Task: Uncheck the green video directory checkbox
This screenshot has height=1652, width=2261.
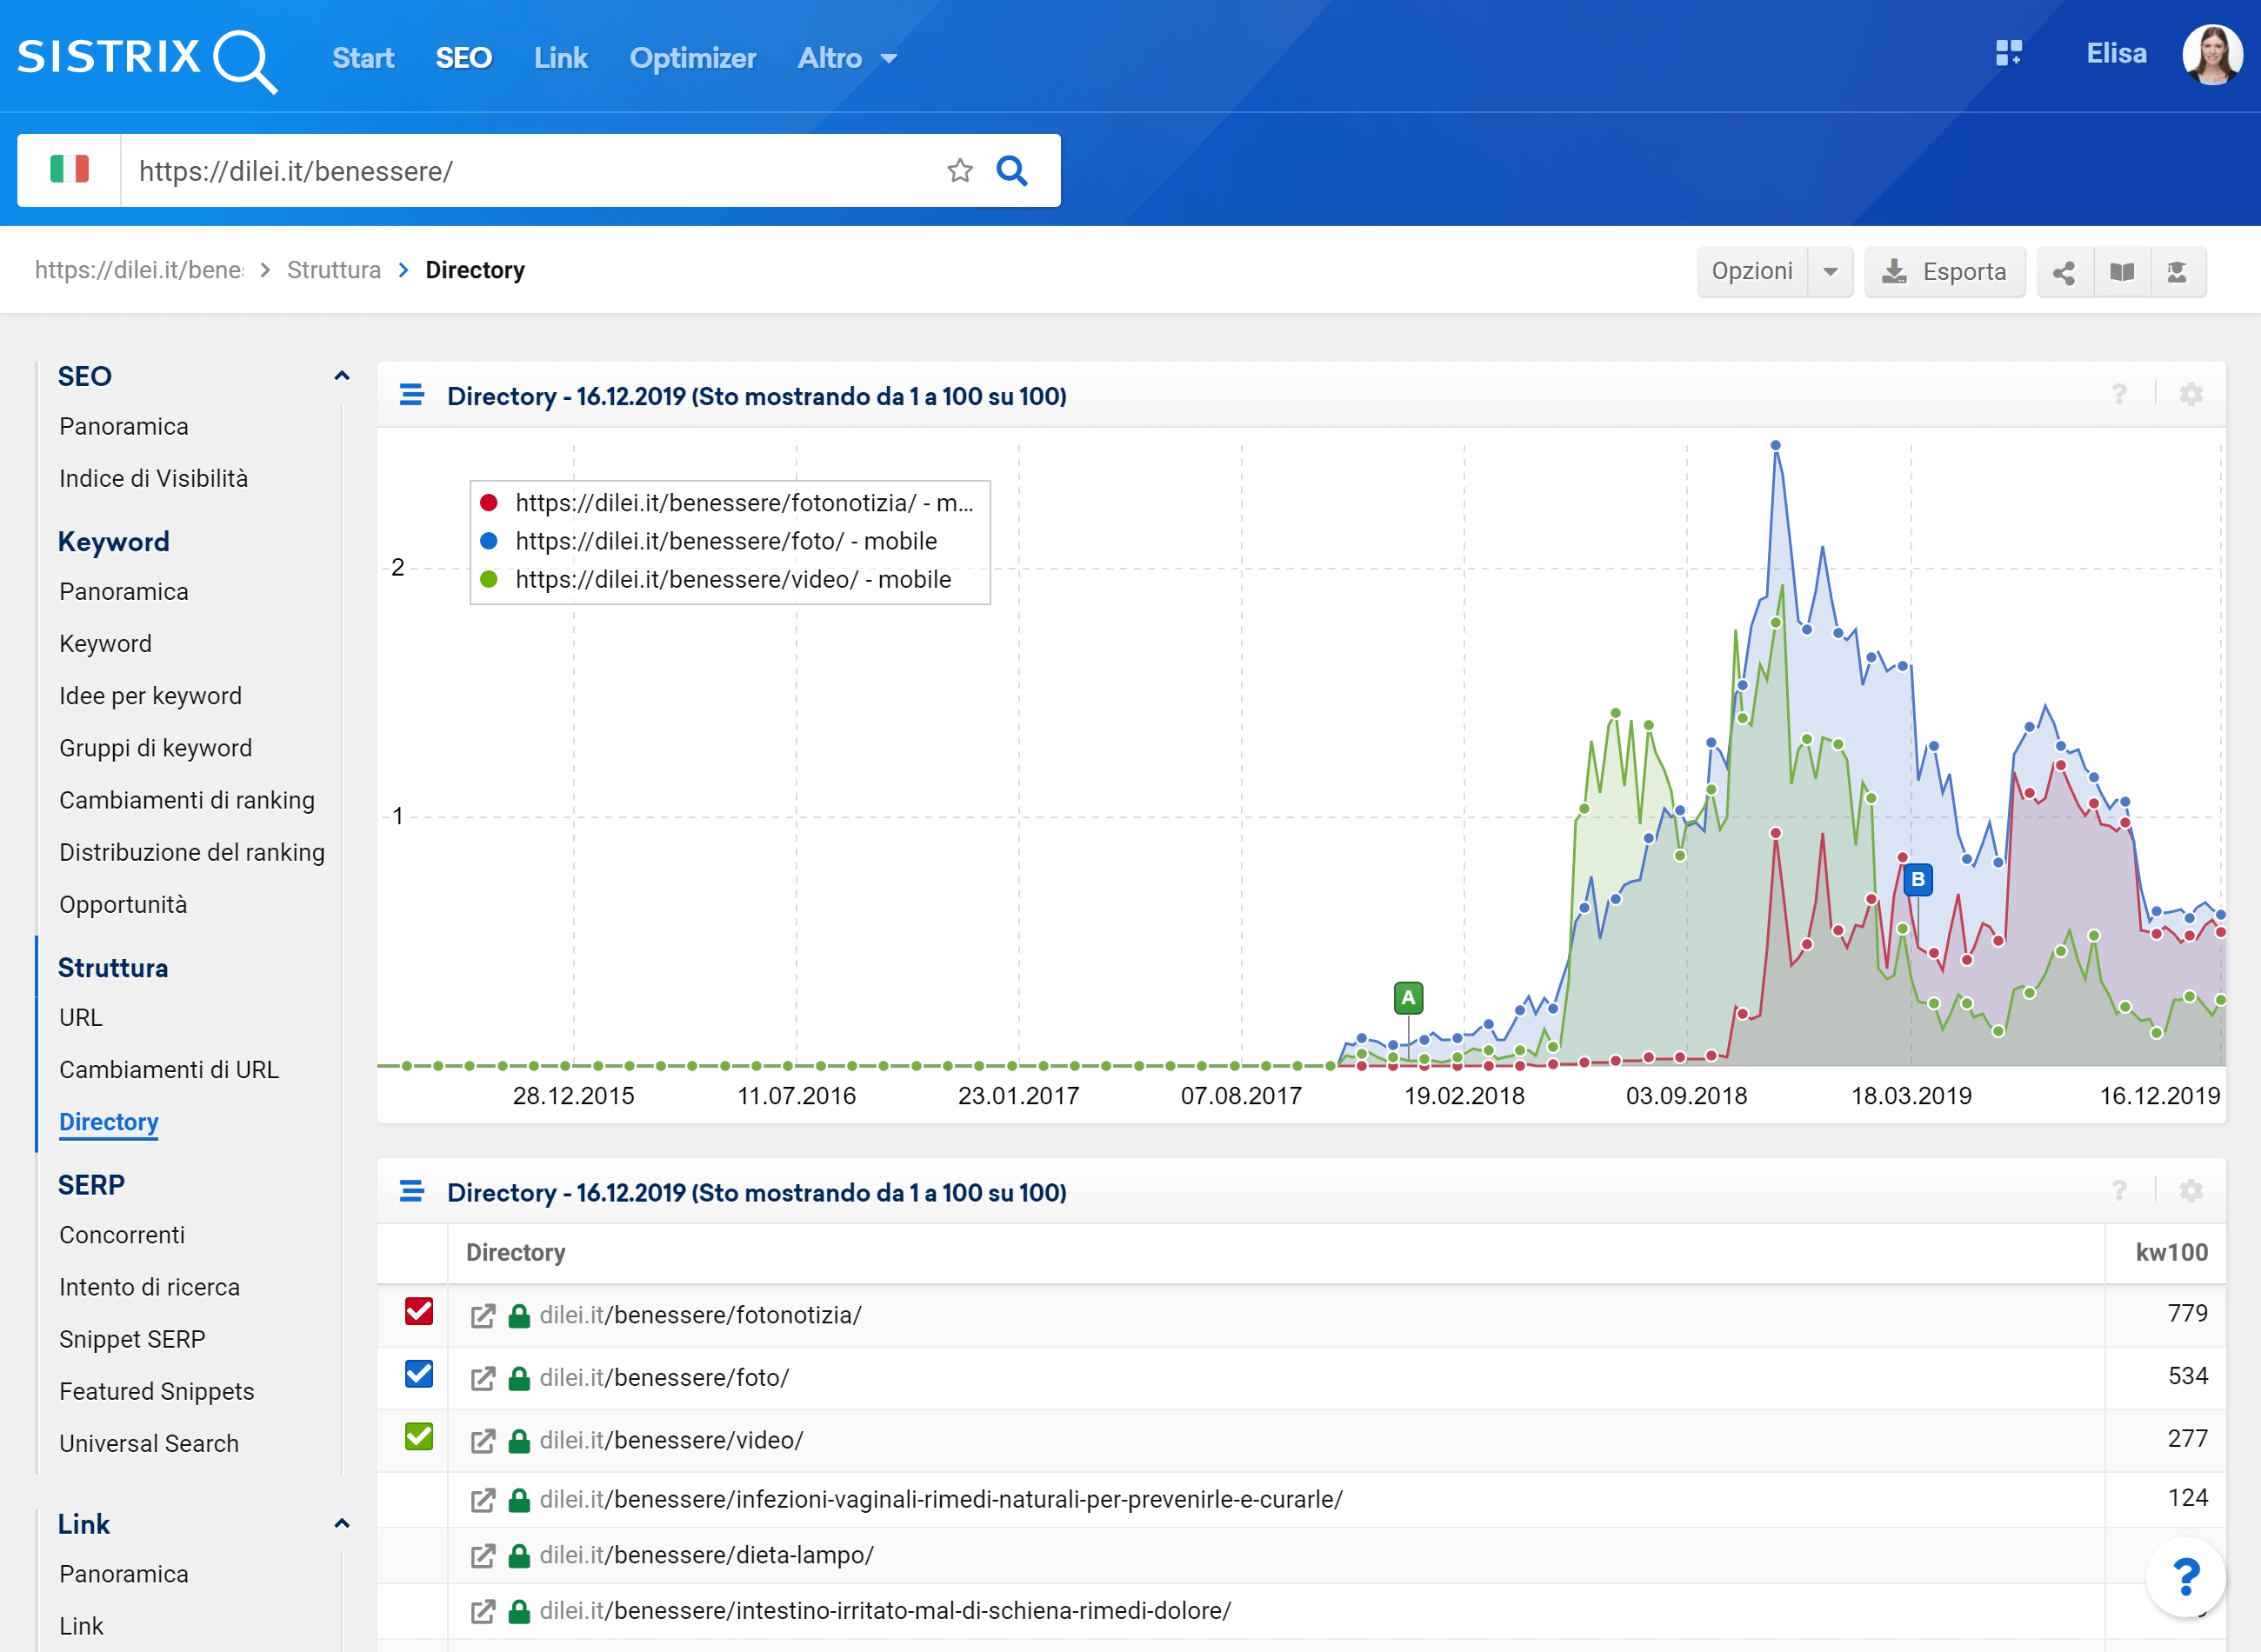Action: 419,1437
